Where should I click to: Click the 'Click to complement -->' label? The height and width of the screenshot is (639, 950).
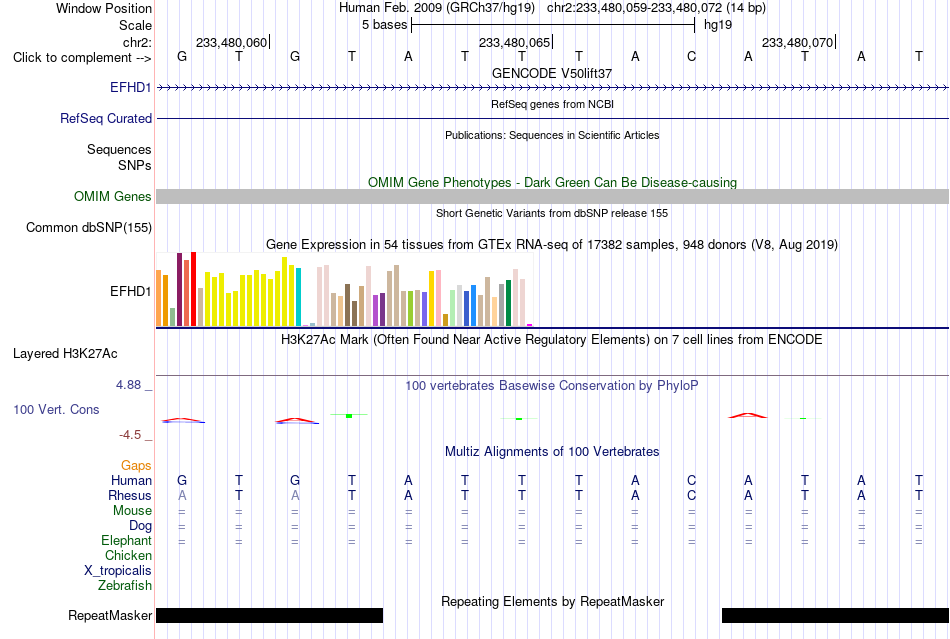pyautogui.click(x=82, y=58)
